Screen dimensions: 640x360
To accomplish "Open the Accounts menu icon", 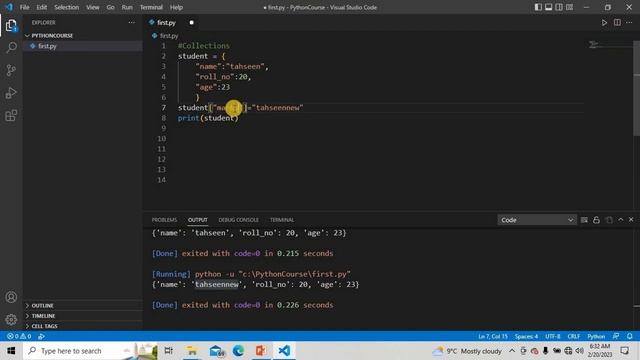I will pyautogui.click(x=11, y=297).
